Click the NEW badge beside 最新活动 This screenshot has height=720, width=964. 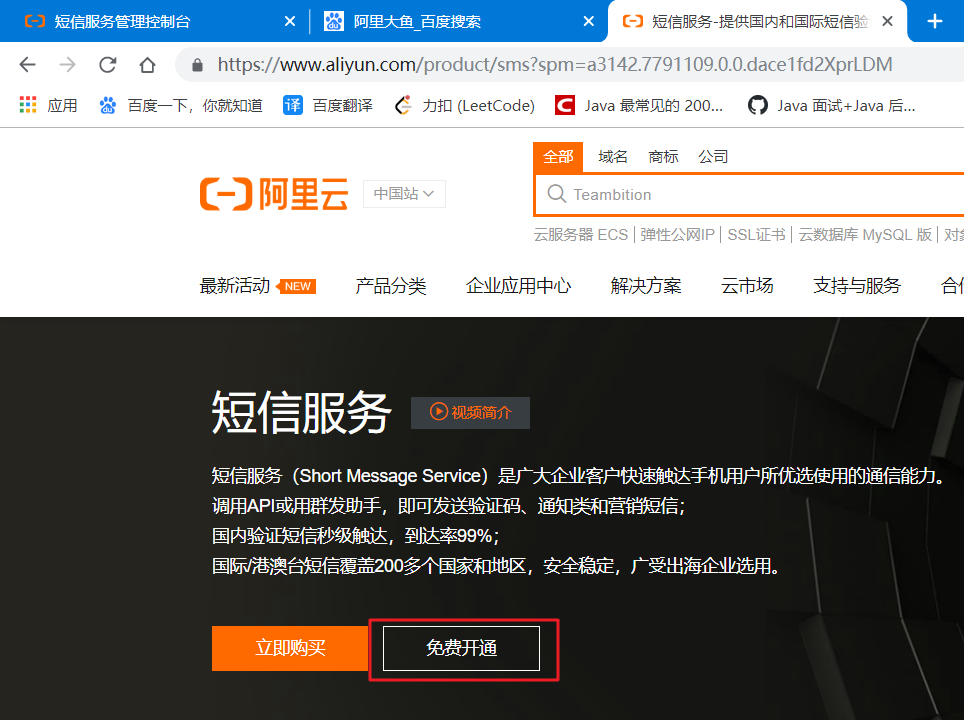tap(296, 287)
